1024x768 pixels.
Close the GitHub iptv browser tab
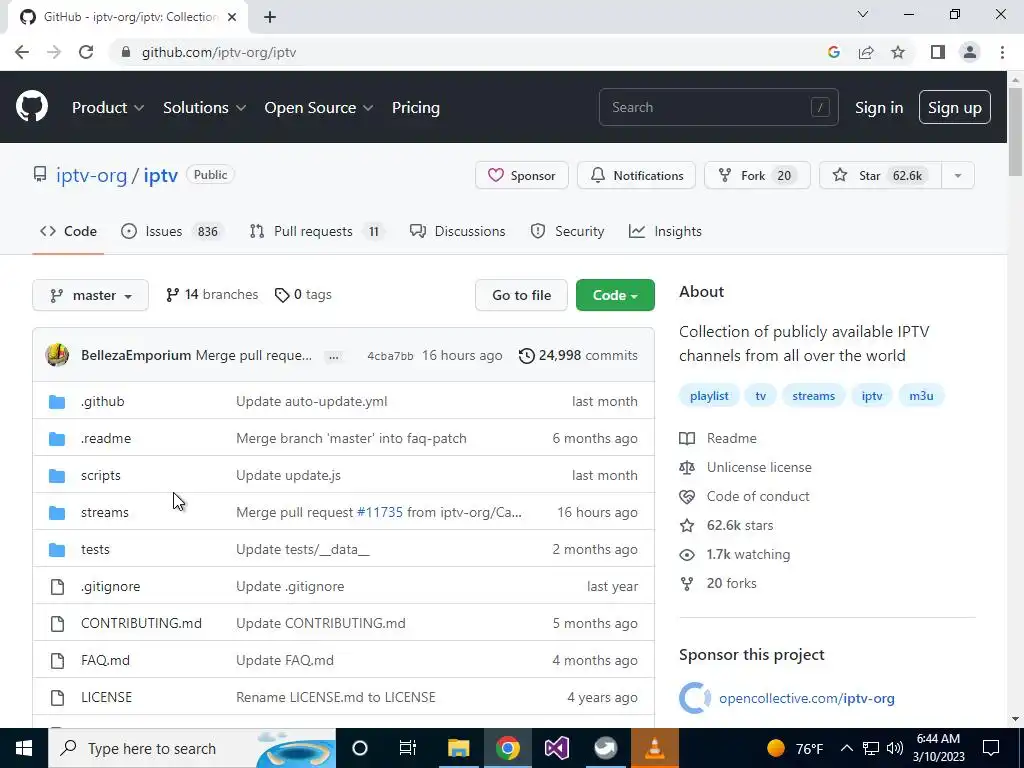(232, 17)
